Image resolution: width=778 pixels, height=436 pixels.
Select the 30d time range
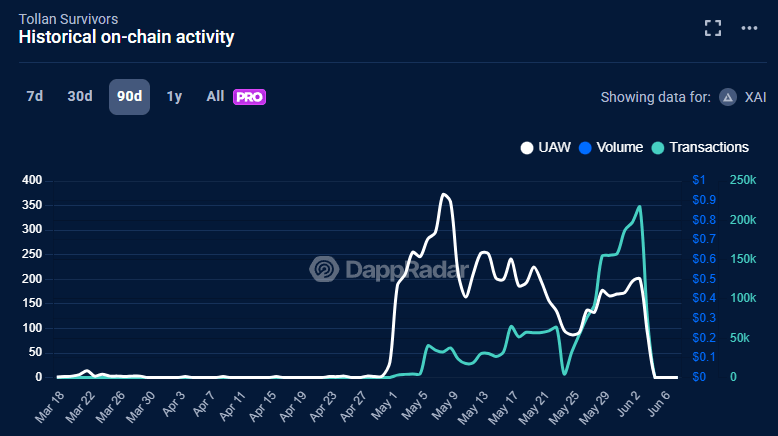[80, 96]
